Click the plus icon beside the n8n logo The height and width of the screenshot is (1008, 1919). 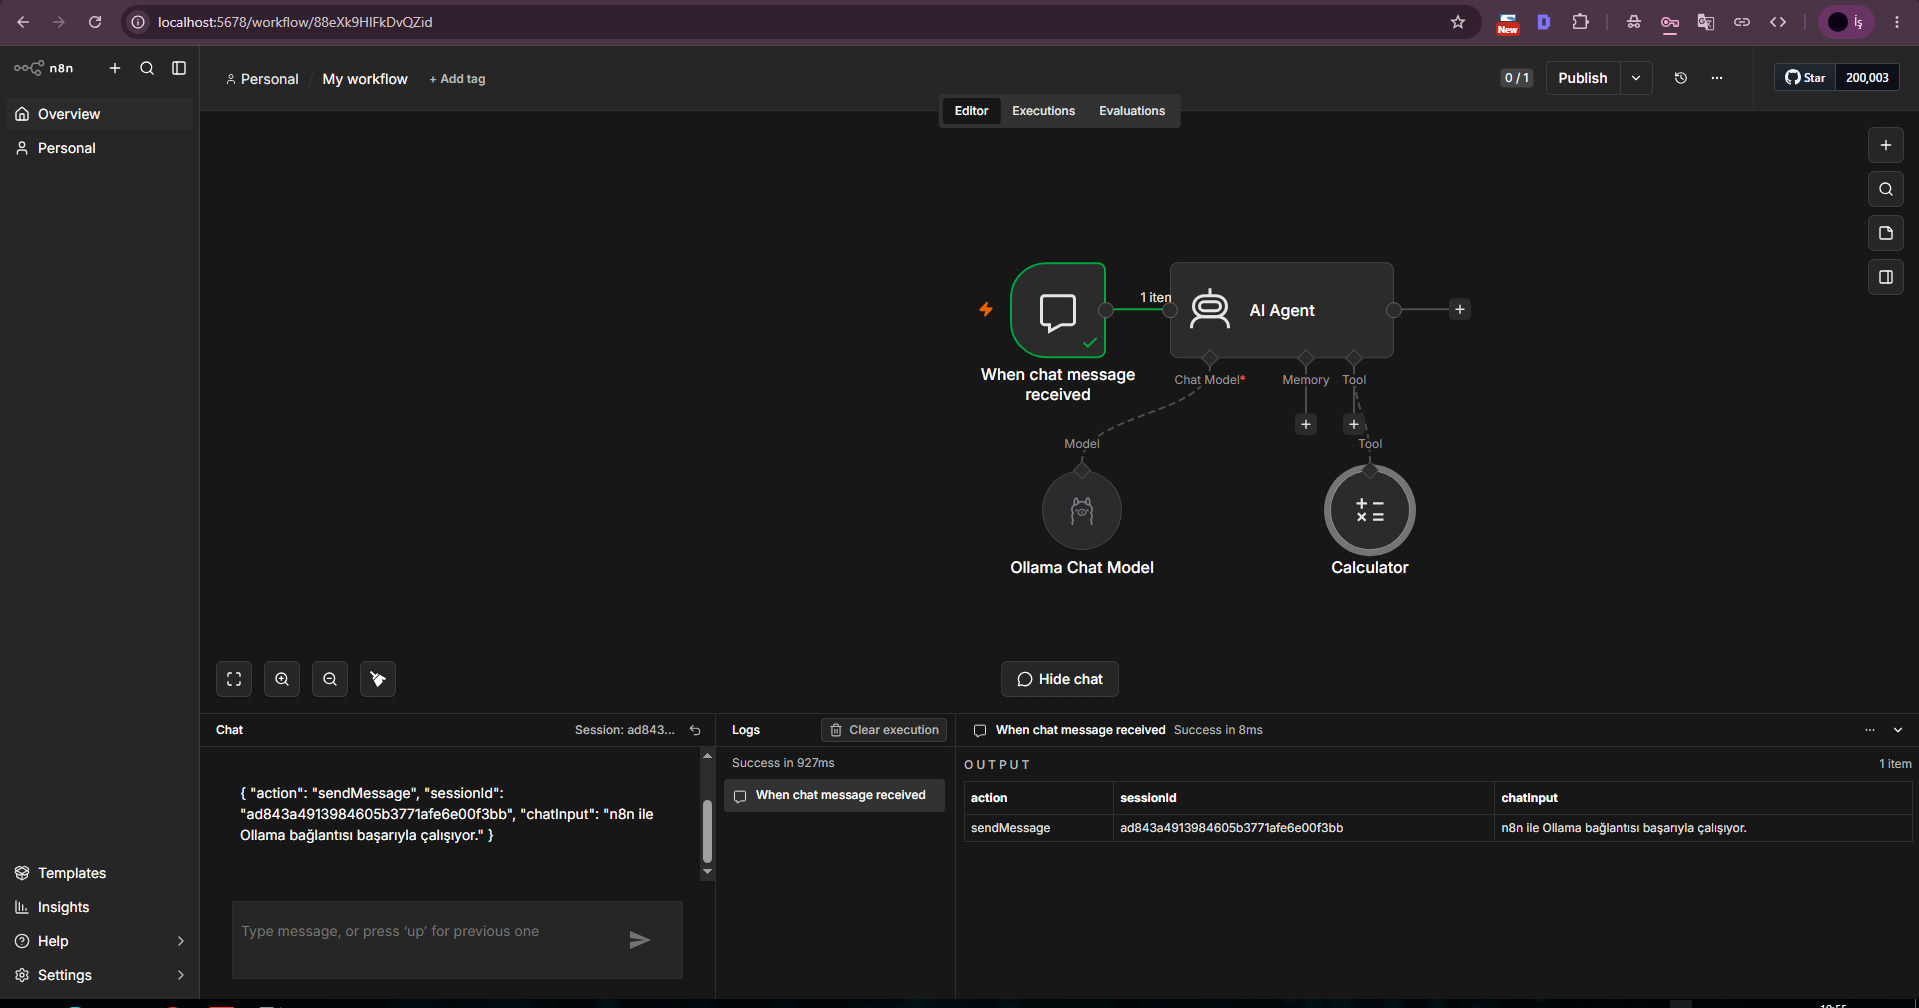click(115, 68)
